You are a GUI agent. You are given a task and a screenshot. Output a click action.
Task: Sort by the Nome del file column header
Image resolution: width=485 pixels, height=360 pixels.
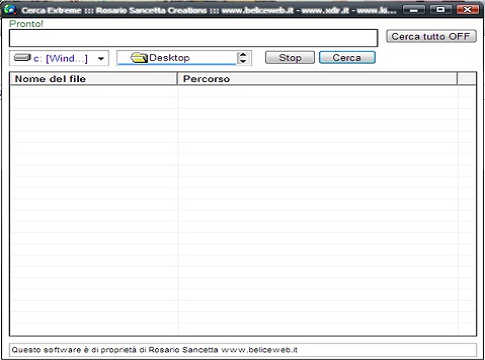94,79
